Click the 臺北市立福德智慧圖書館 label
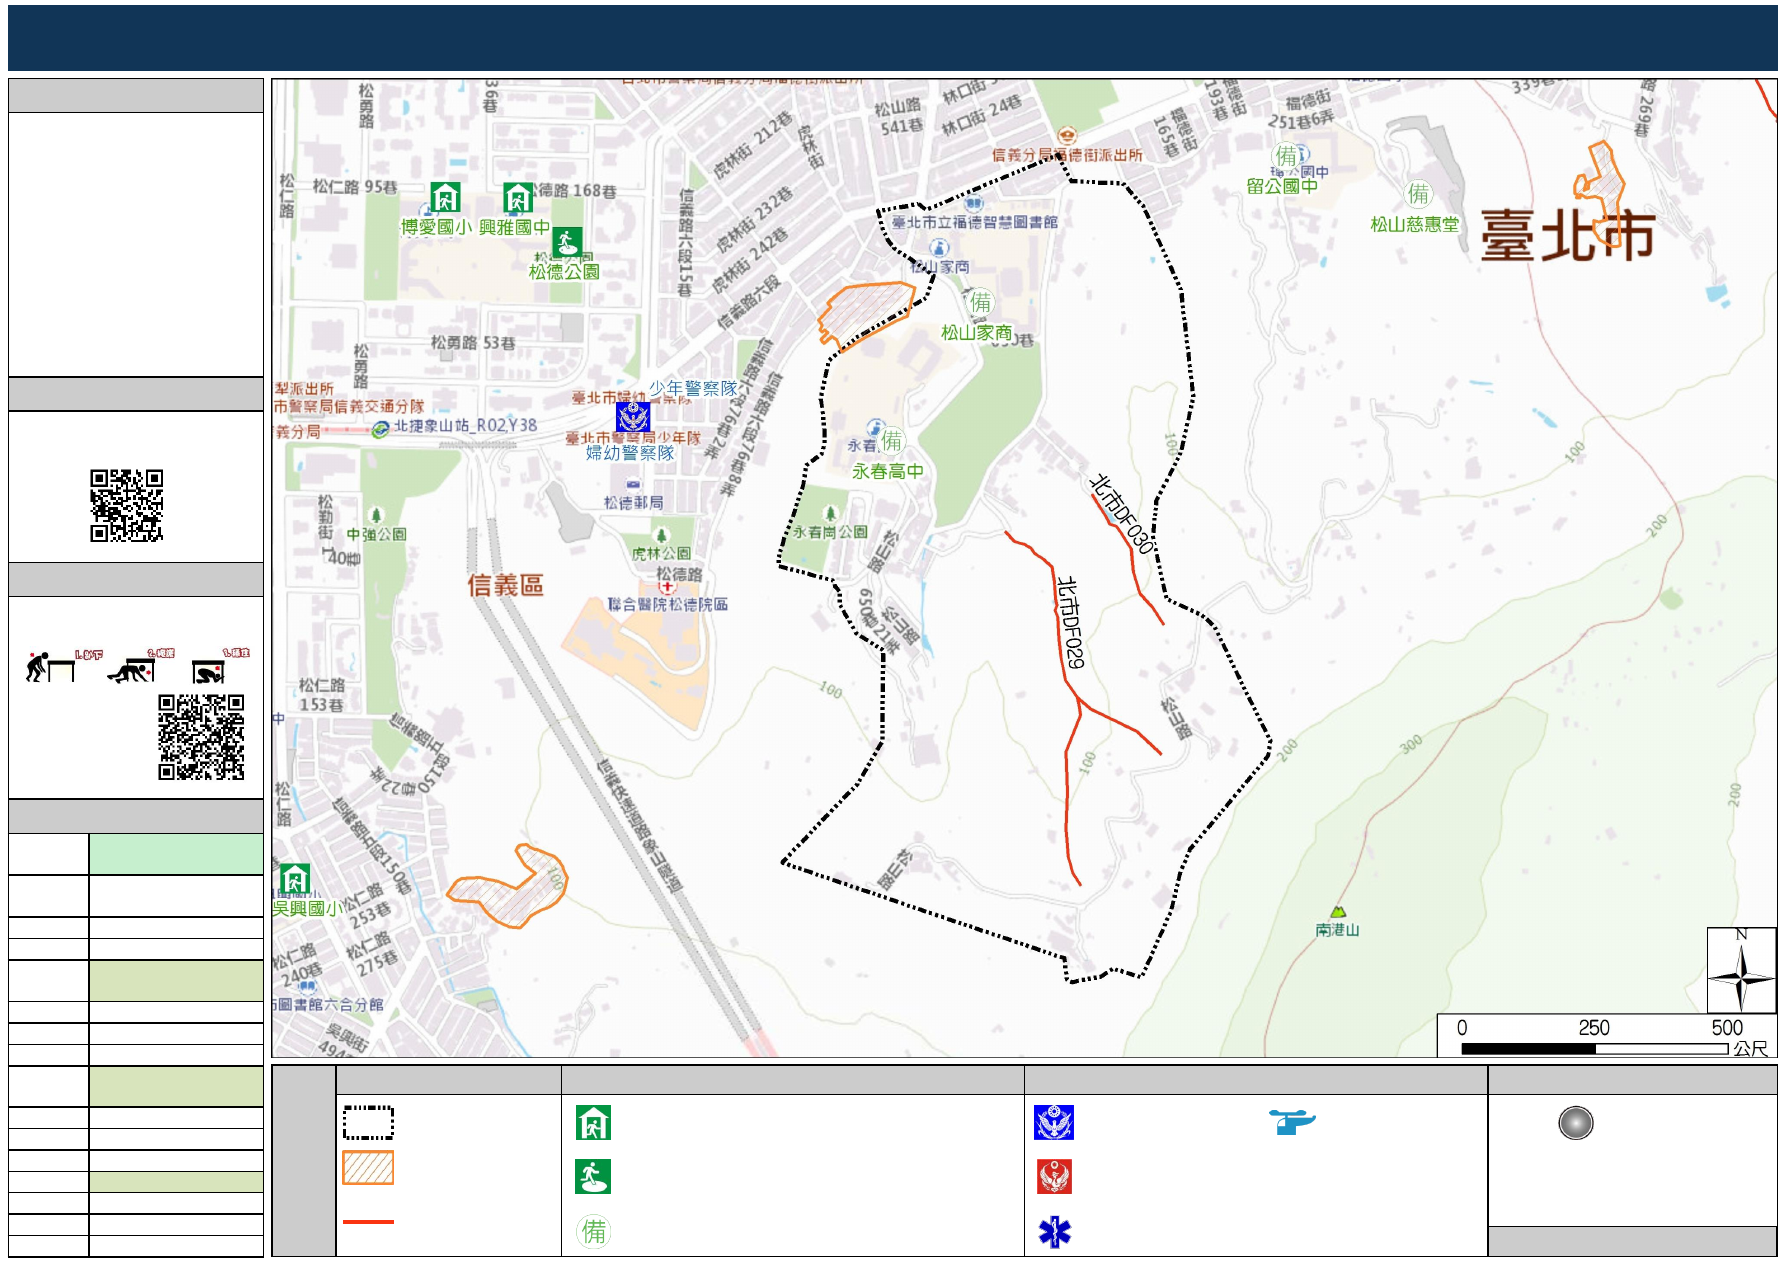 975,222
